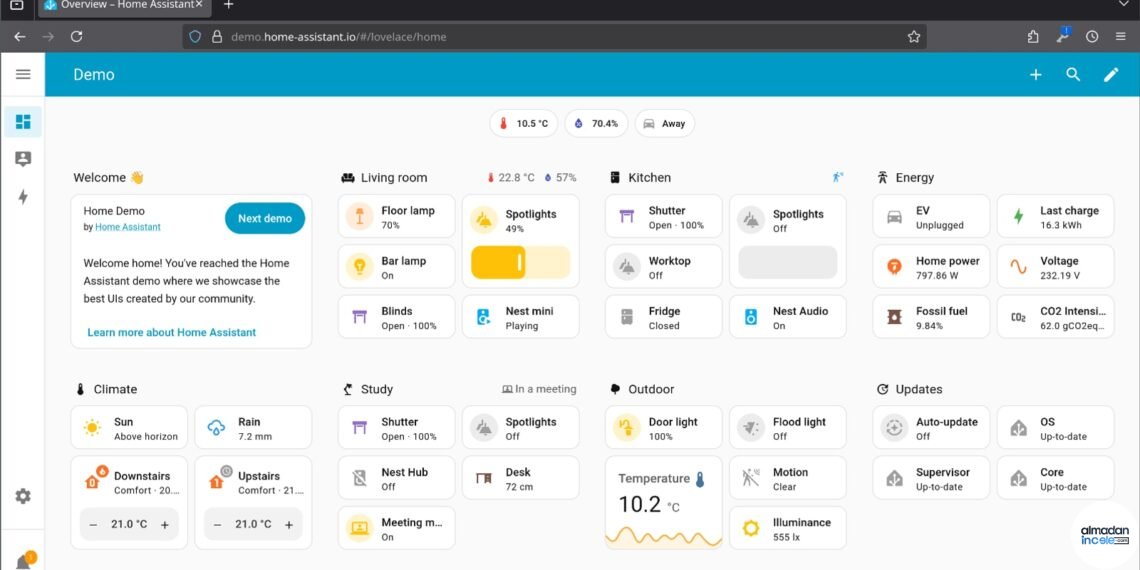
Task: Click the pencil edit dashboard icon
Action: (1111, 74)
